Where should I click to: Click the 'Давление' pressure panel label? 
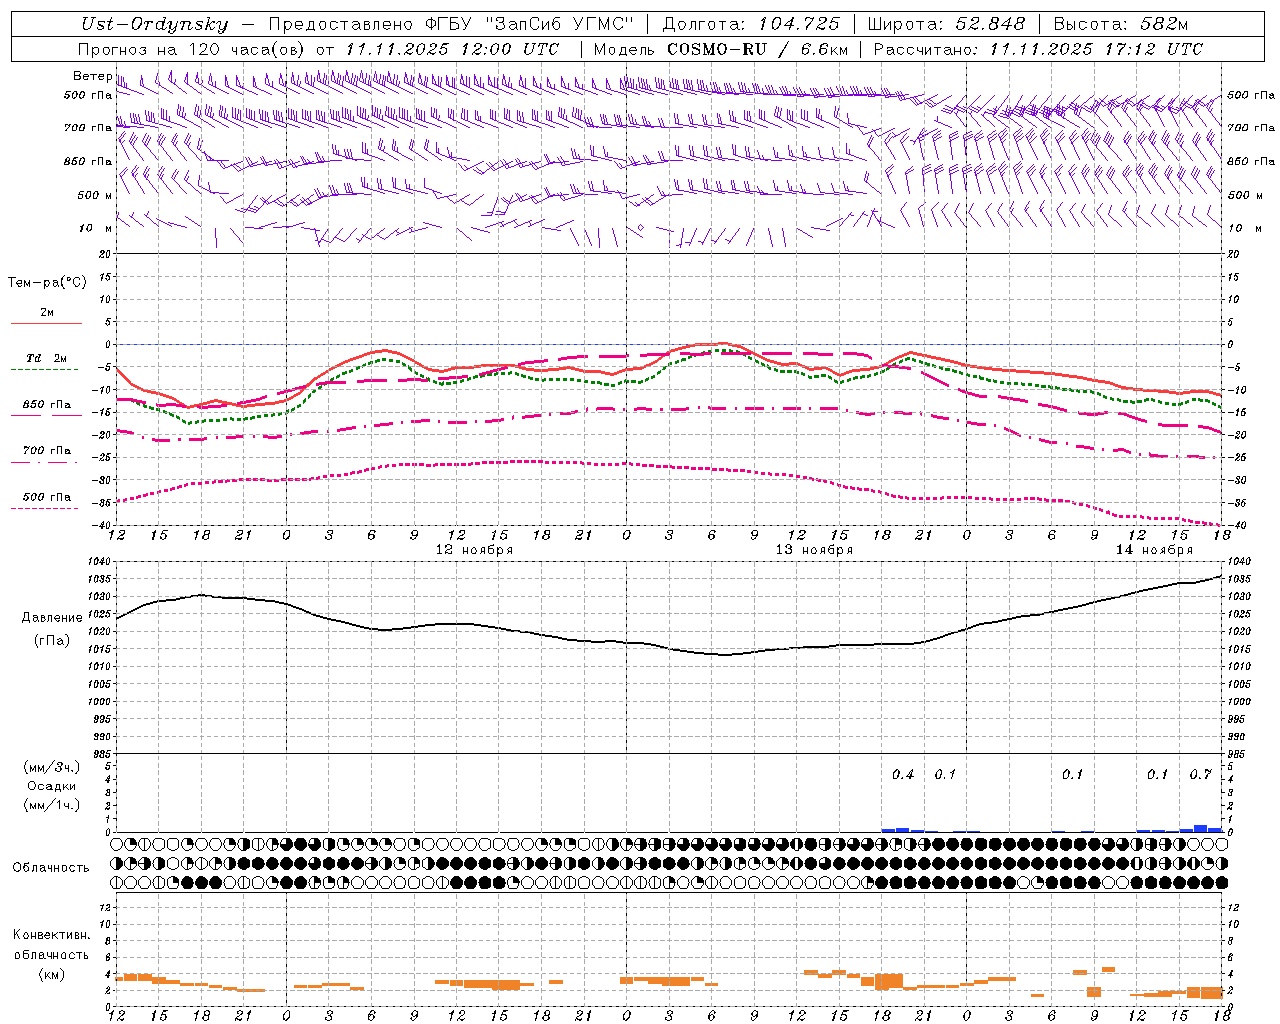pos(52,618)
